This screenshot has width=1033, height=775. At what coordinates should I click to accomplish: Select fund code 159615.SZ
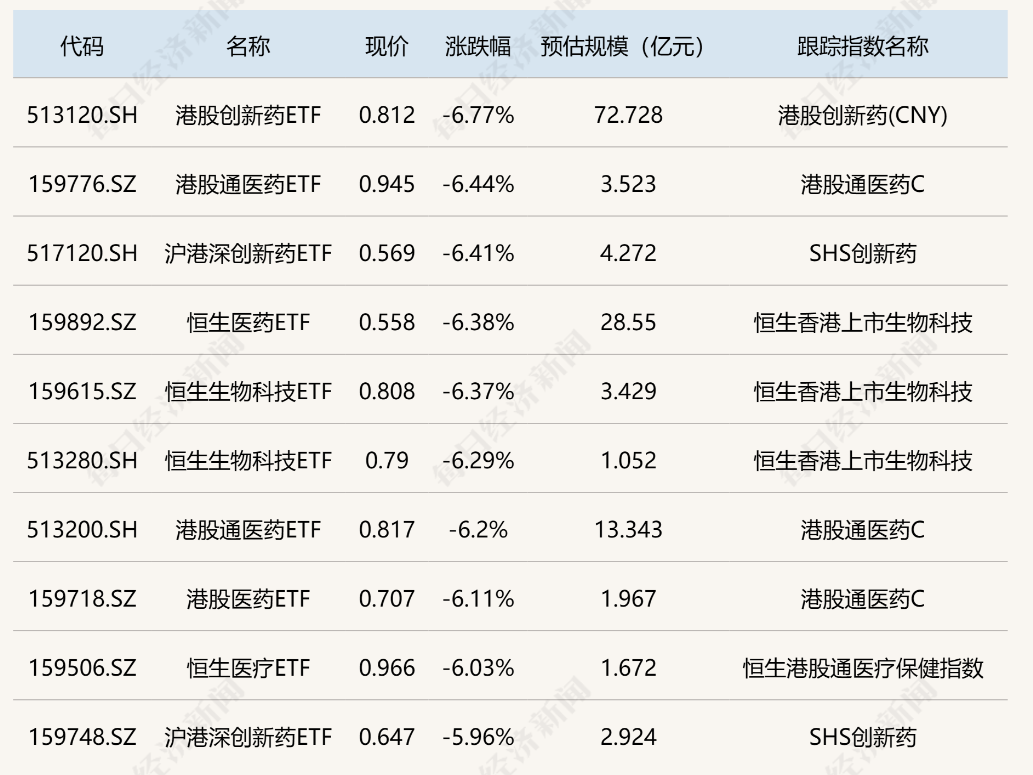(x=82, y=391)
